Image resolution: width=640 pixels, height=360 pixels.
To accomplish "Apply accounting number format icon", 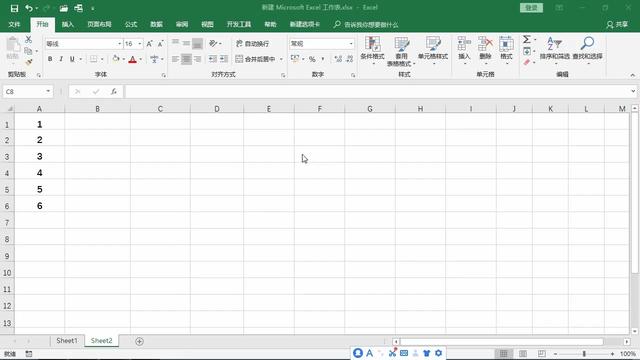I will click(295, 59).
